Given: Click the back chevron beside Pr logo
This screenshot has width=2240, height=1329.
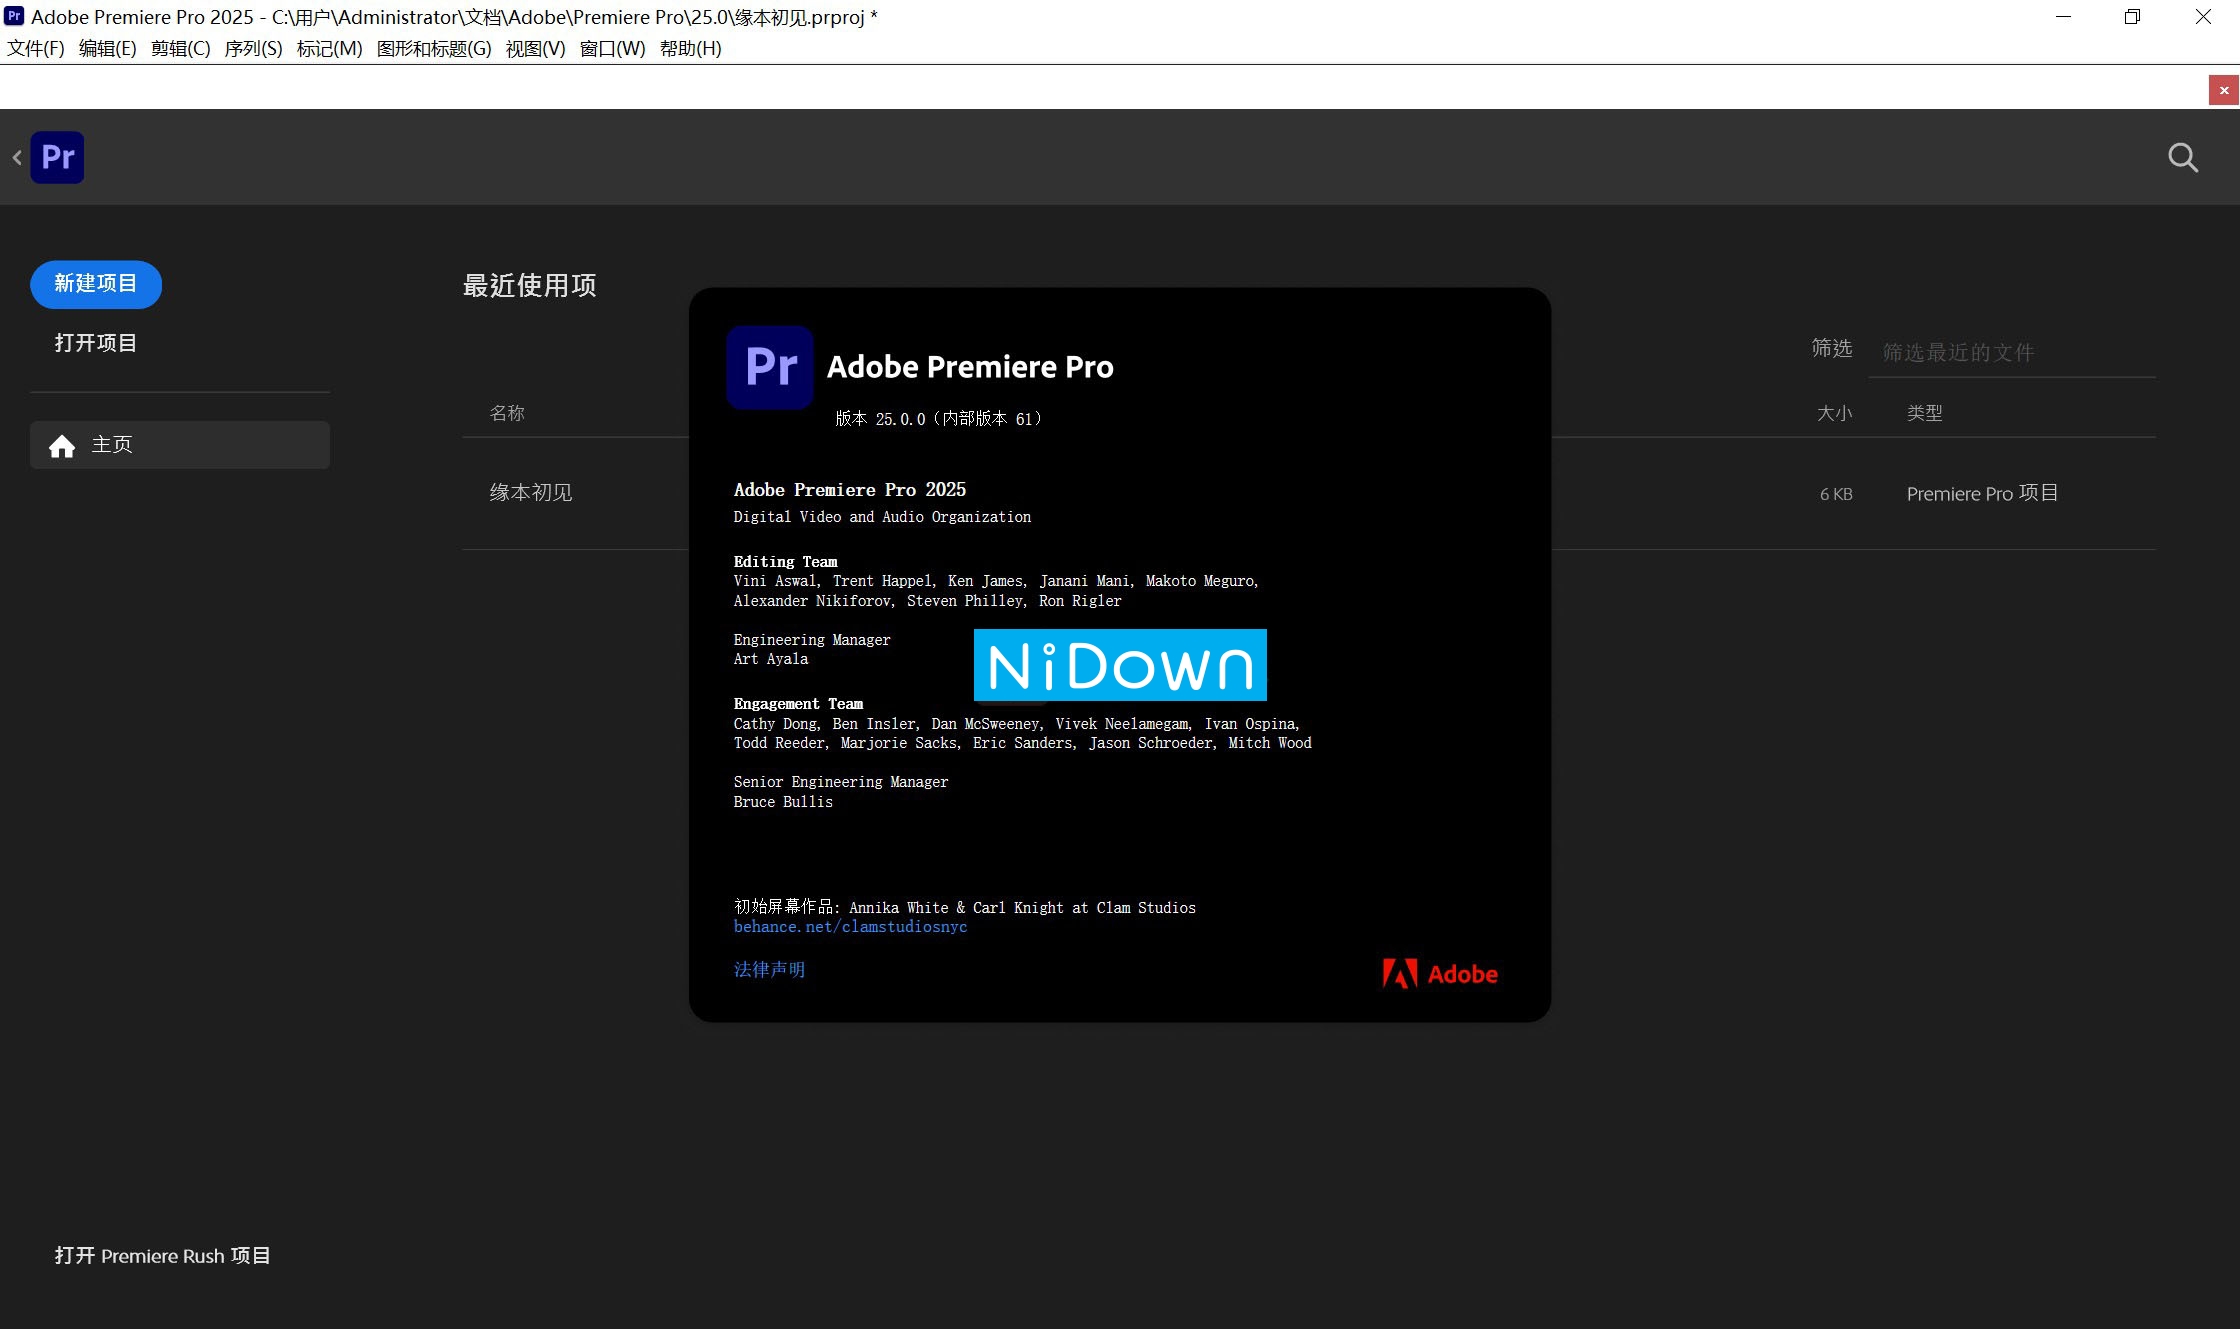Looking at the screenshot, I should (17, 157).
